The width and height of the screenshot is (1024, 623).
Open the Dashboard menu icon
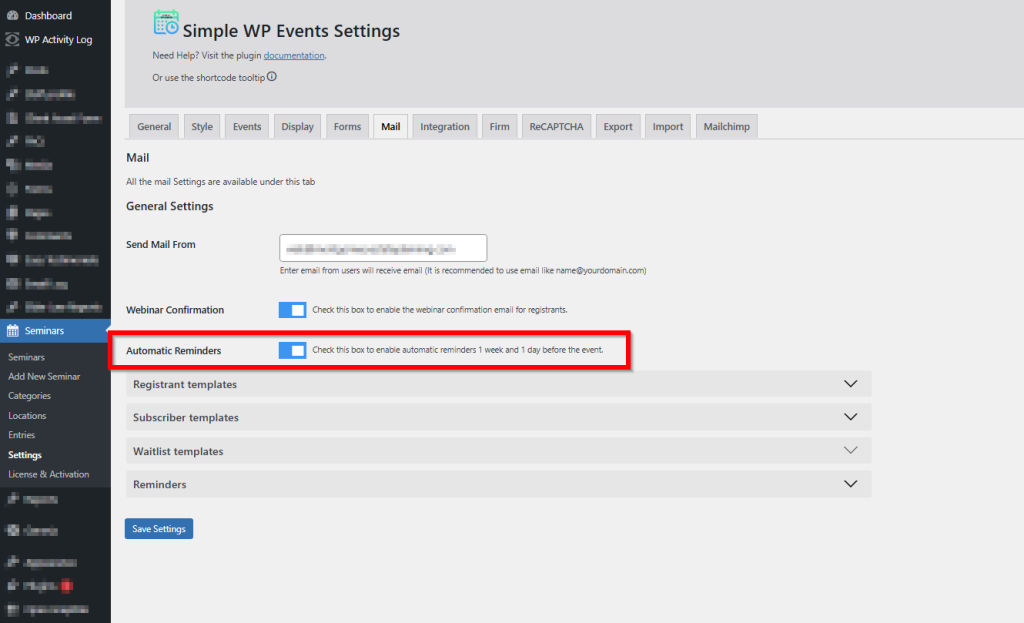click(12, 15)
